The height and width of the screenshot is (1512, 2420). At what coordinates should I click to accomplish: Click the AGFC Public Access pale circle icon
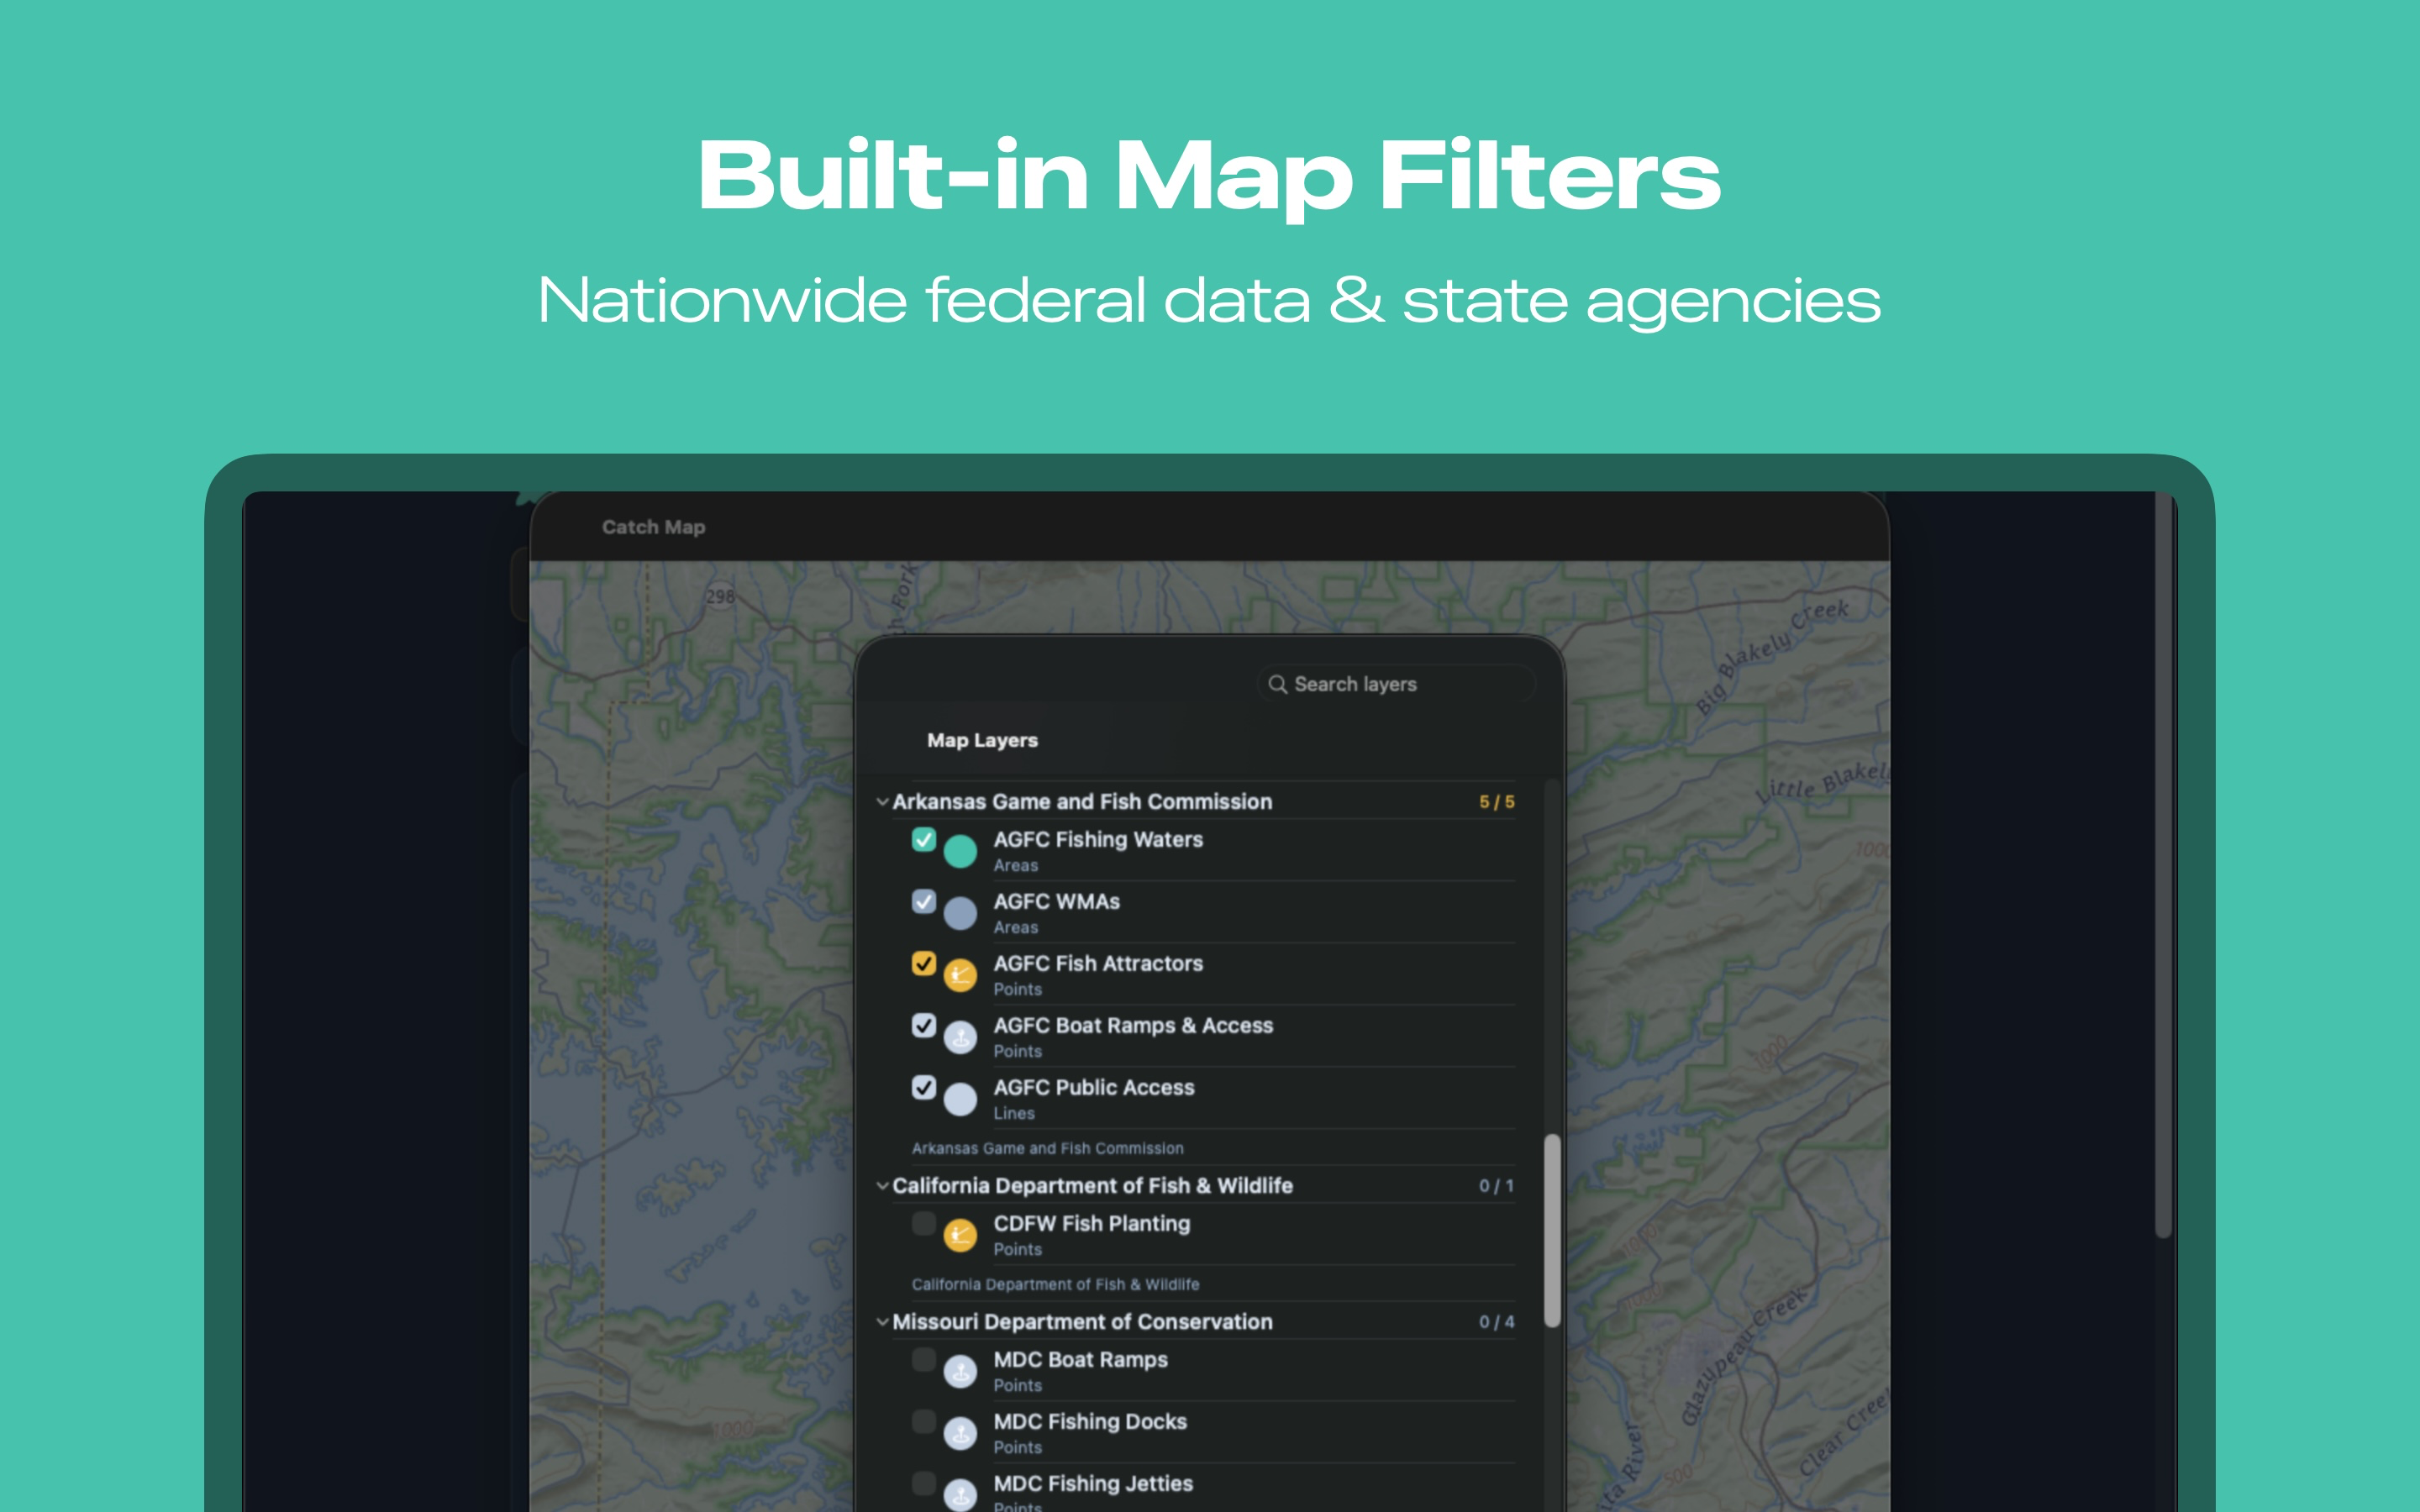960,1099
